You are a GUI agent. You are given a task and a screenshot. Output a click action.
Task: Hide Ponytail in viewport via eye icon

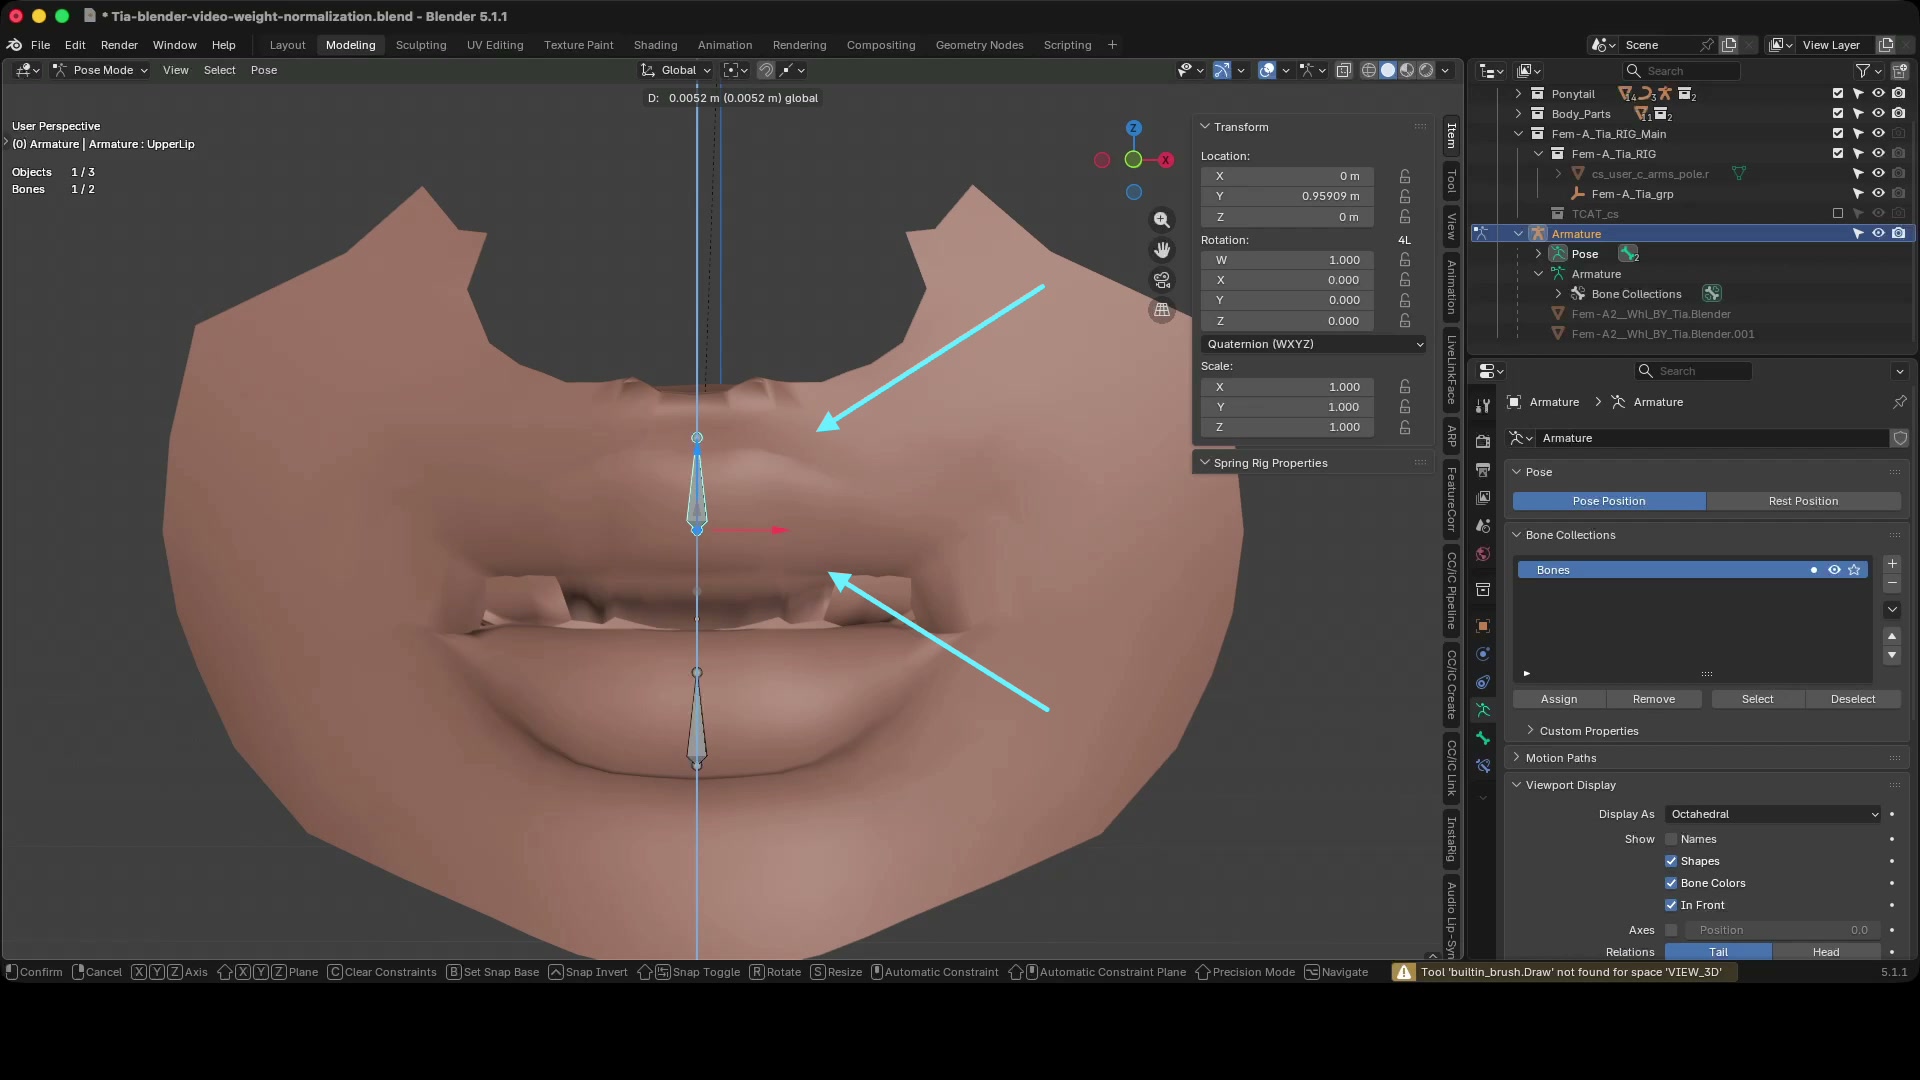click(x=1878, y=94)
